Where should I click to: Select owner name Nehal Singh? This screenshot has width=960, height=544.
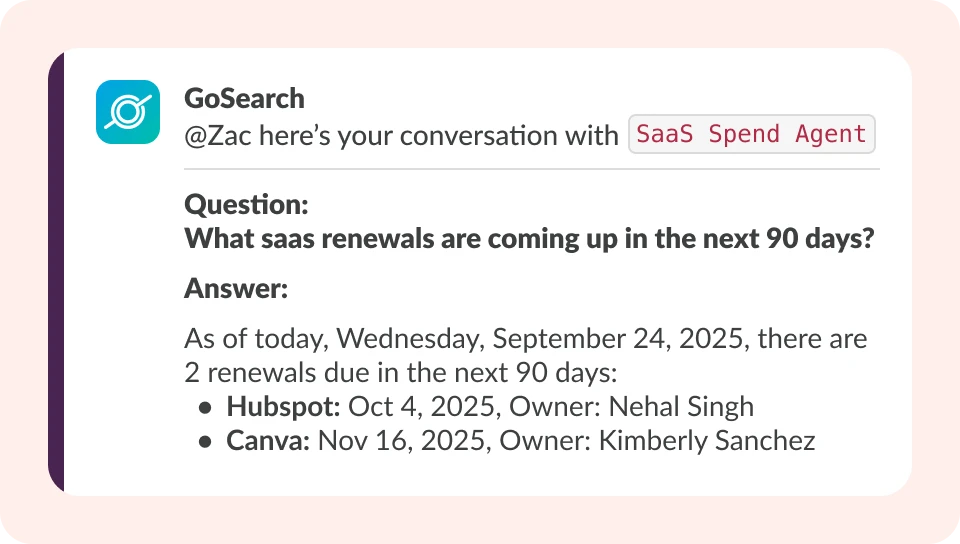pos(681,407)
